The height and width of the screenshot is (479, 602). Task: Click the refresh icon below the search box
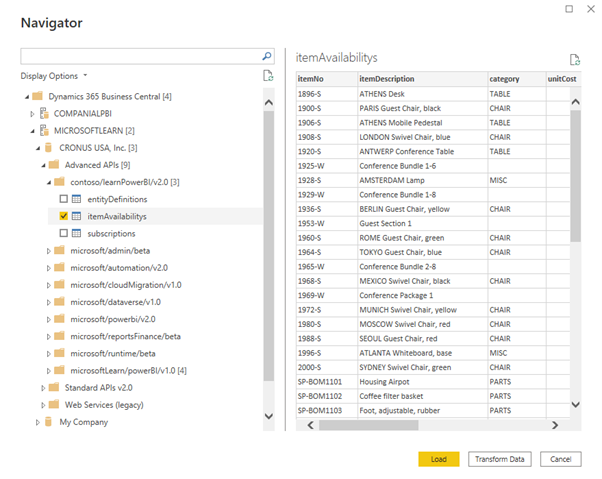point(268,76)
